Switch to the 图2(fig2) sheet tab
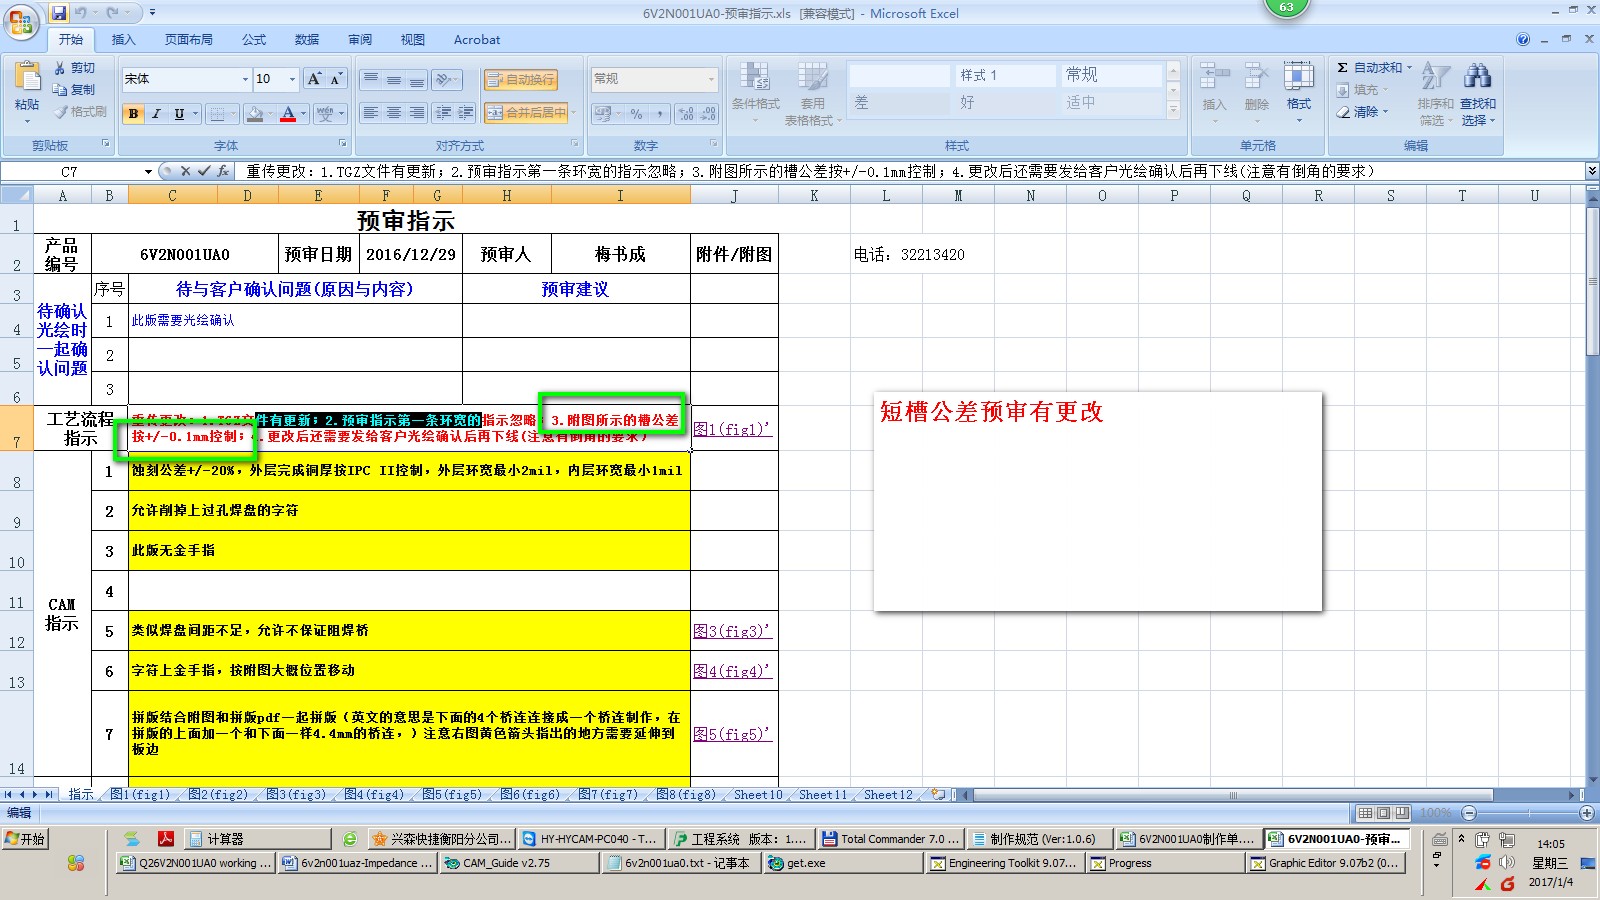This screenshot has height=900, width=1600. coord(218,795)
